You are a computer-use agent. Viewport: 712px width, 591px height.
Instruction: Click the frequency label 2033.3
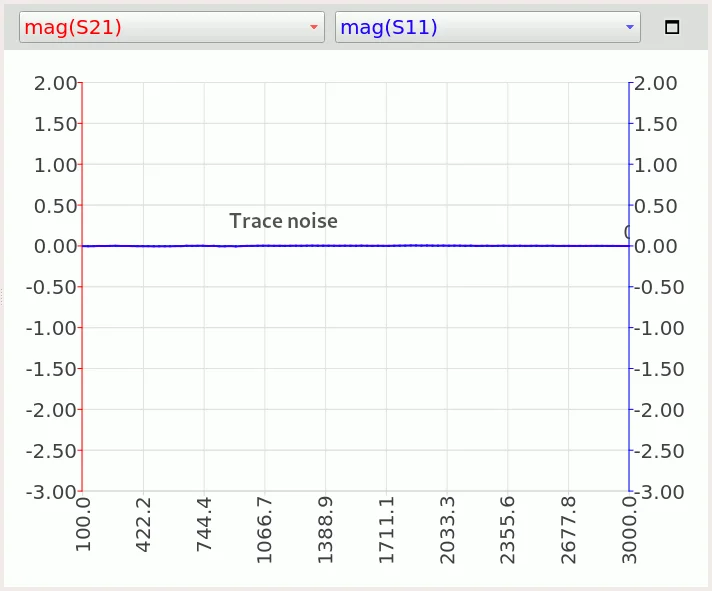point(447,530)
